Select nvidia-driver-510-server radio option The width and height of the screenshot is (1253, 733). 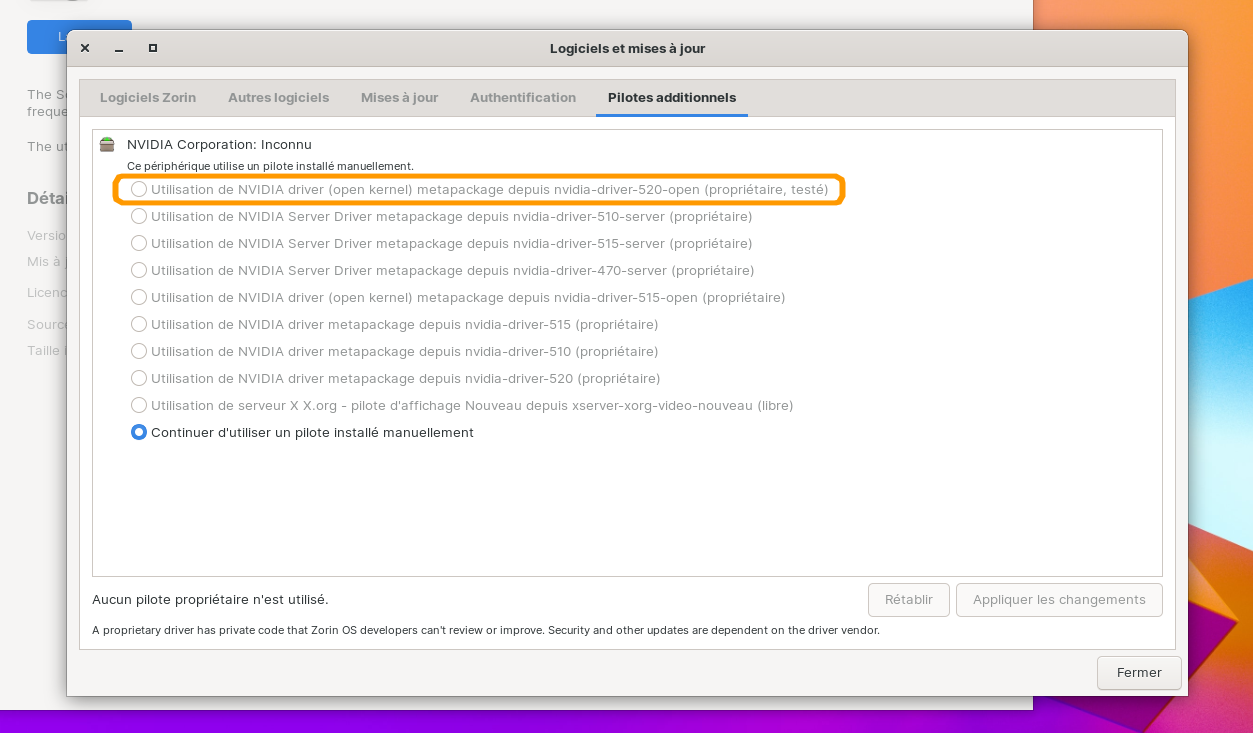tap(139, 216)
